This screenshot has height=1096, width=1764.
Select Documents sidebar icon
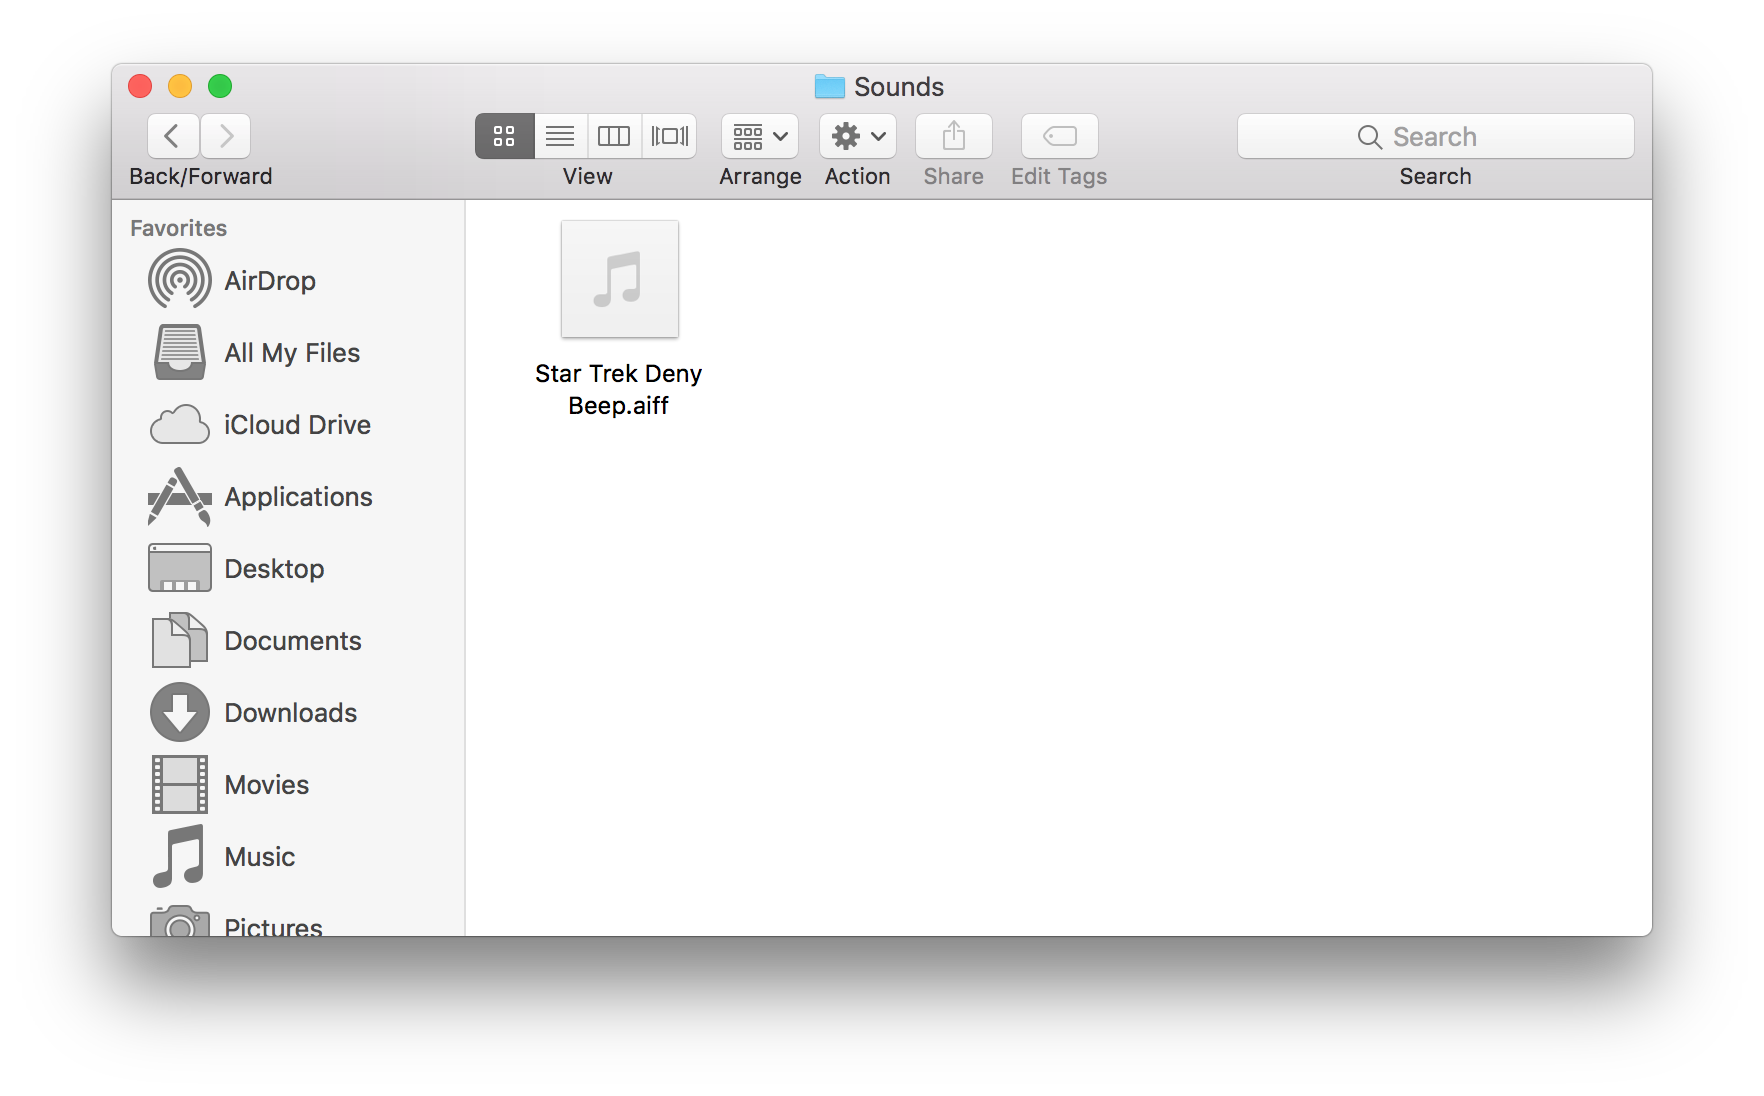pyautogui.click(x=180, y=640)
